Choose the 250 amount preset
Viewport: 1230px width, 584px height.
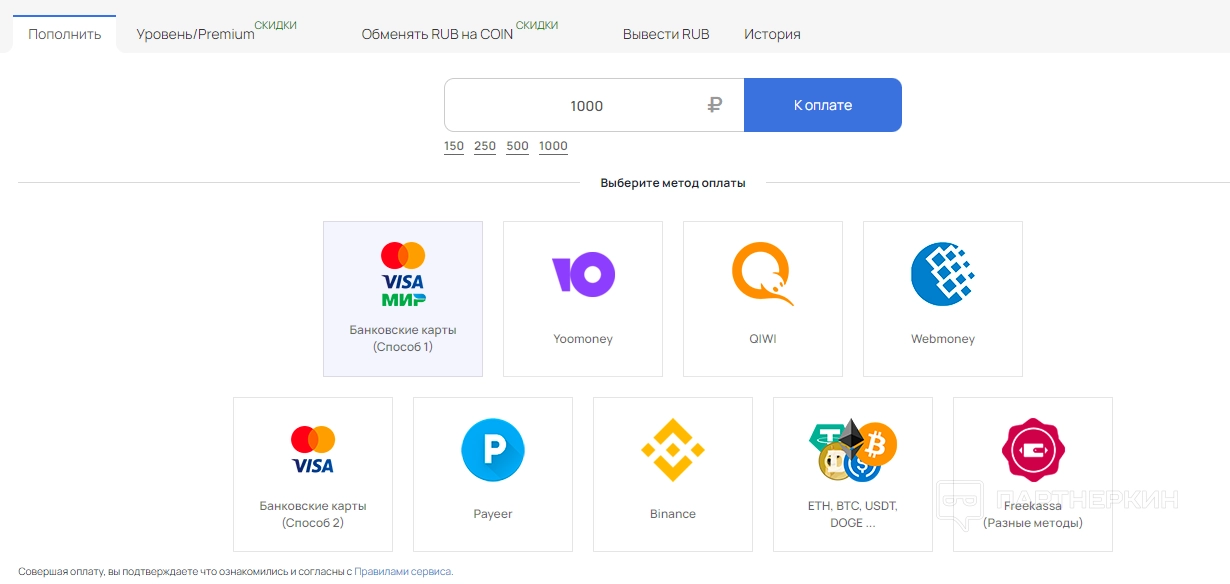click(485, 146)
